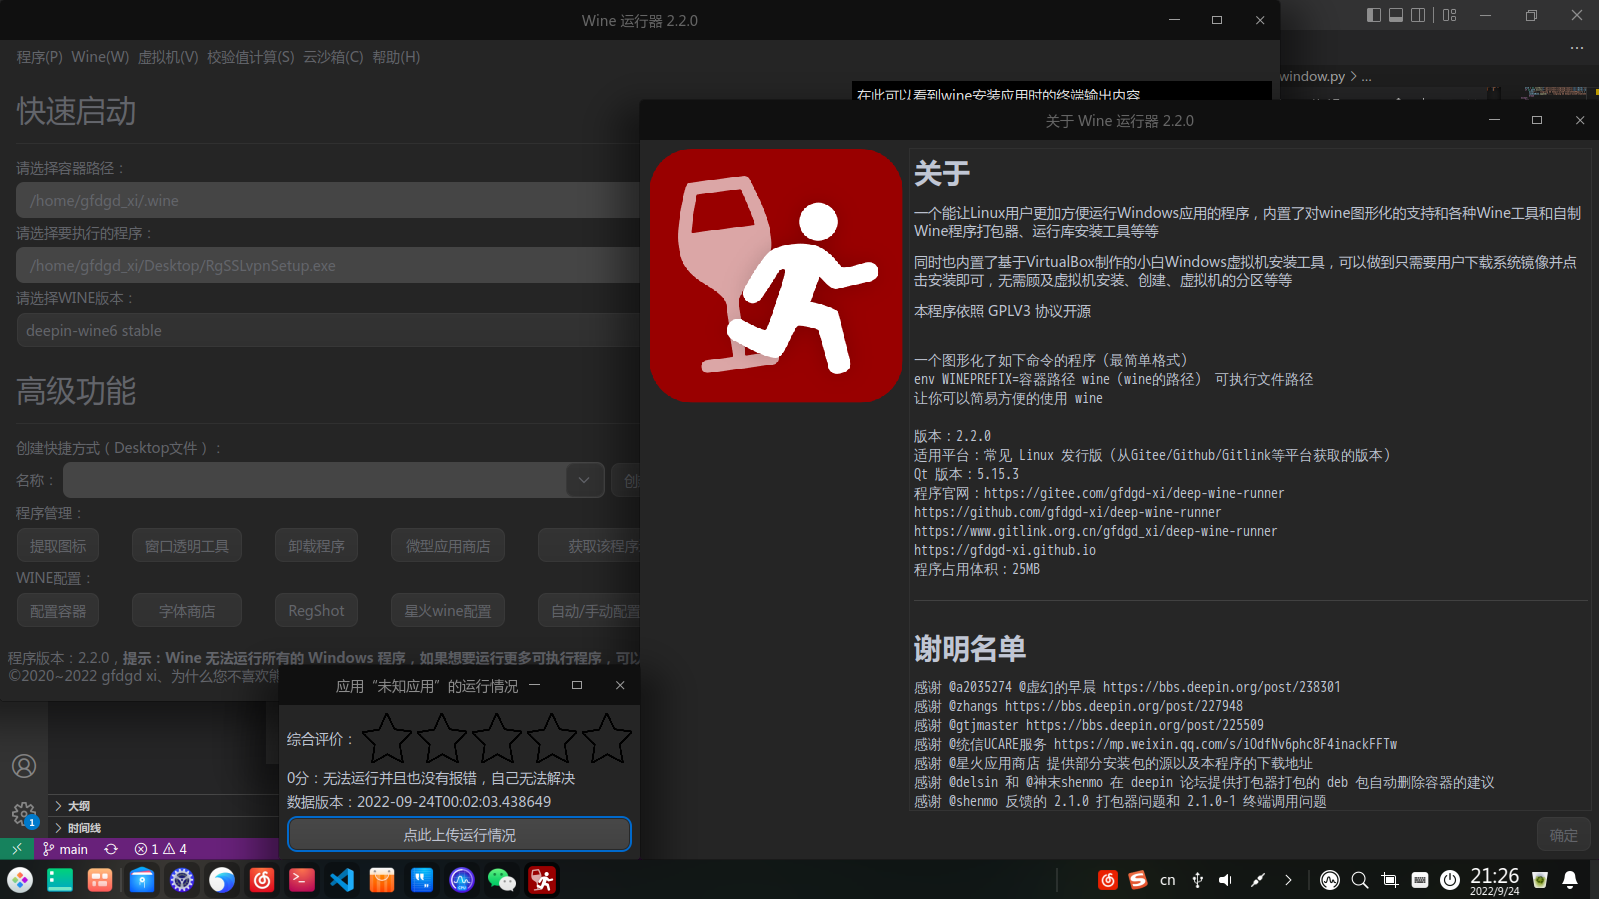
Task: Expand hidden tray icons with the chevron
Action: pyautogui.click(x=1288, y=880)
